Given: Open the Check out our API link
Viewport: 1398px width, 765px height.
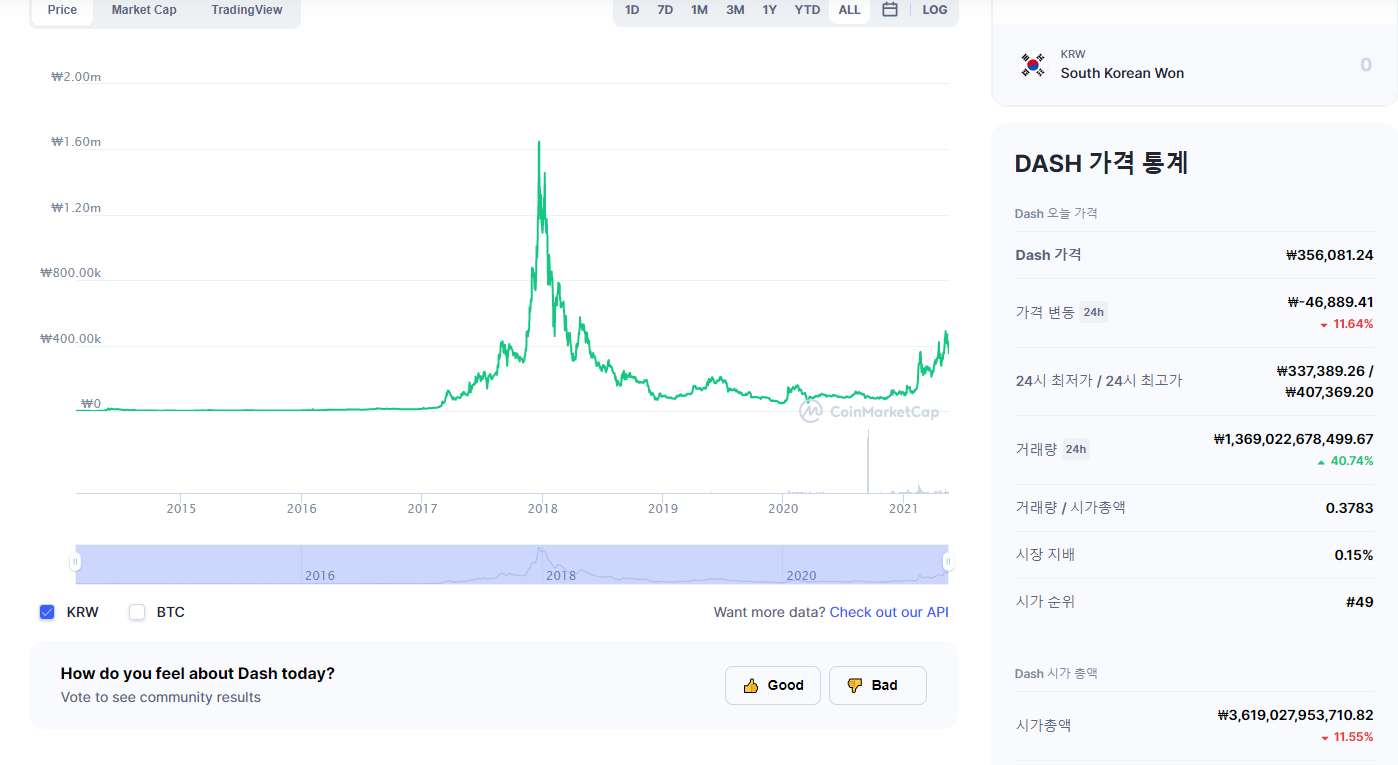Looking at the screenshot, I should click(889, 612).
